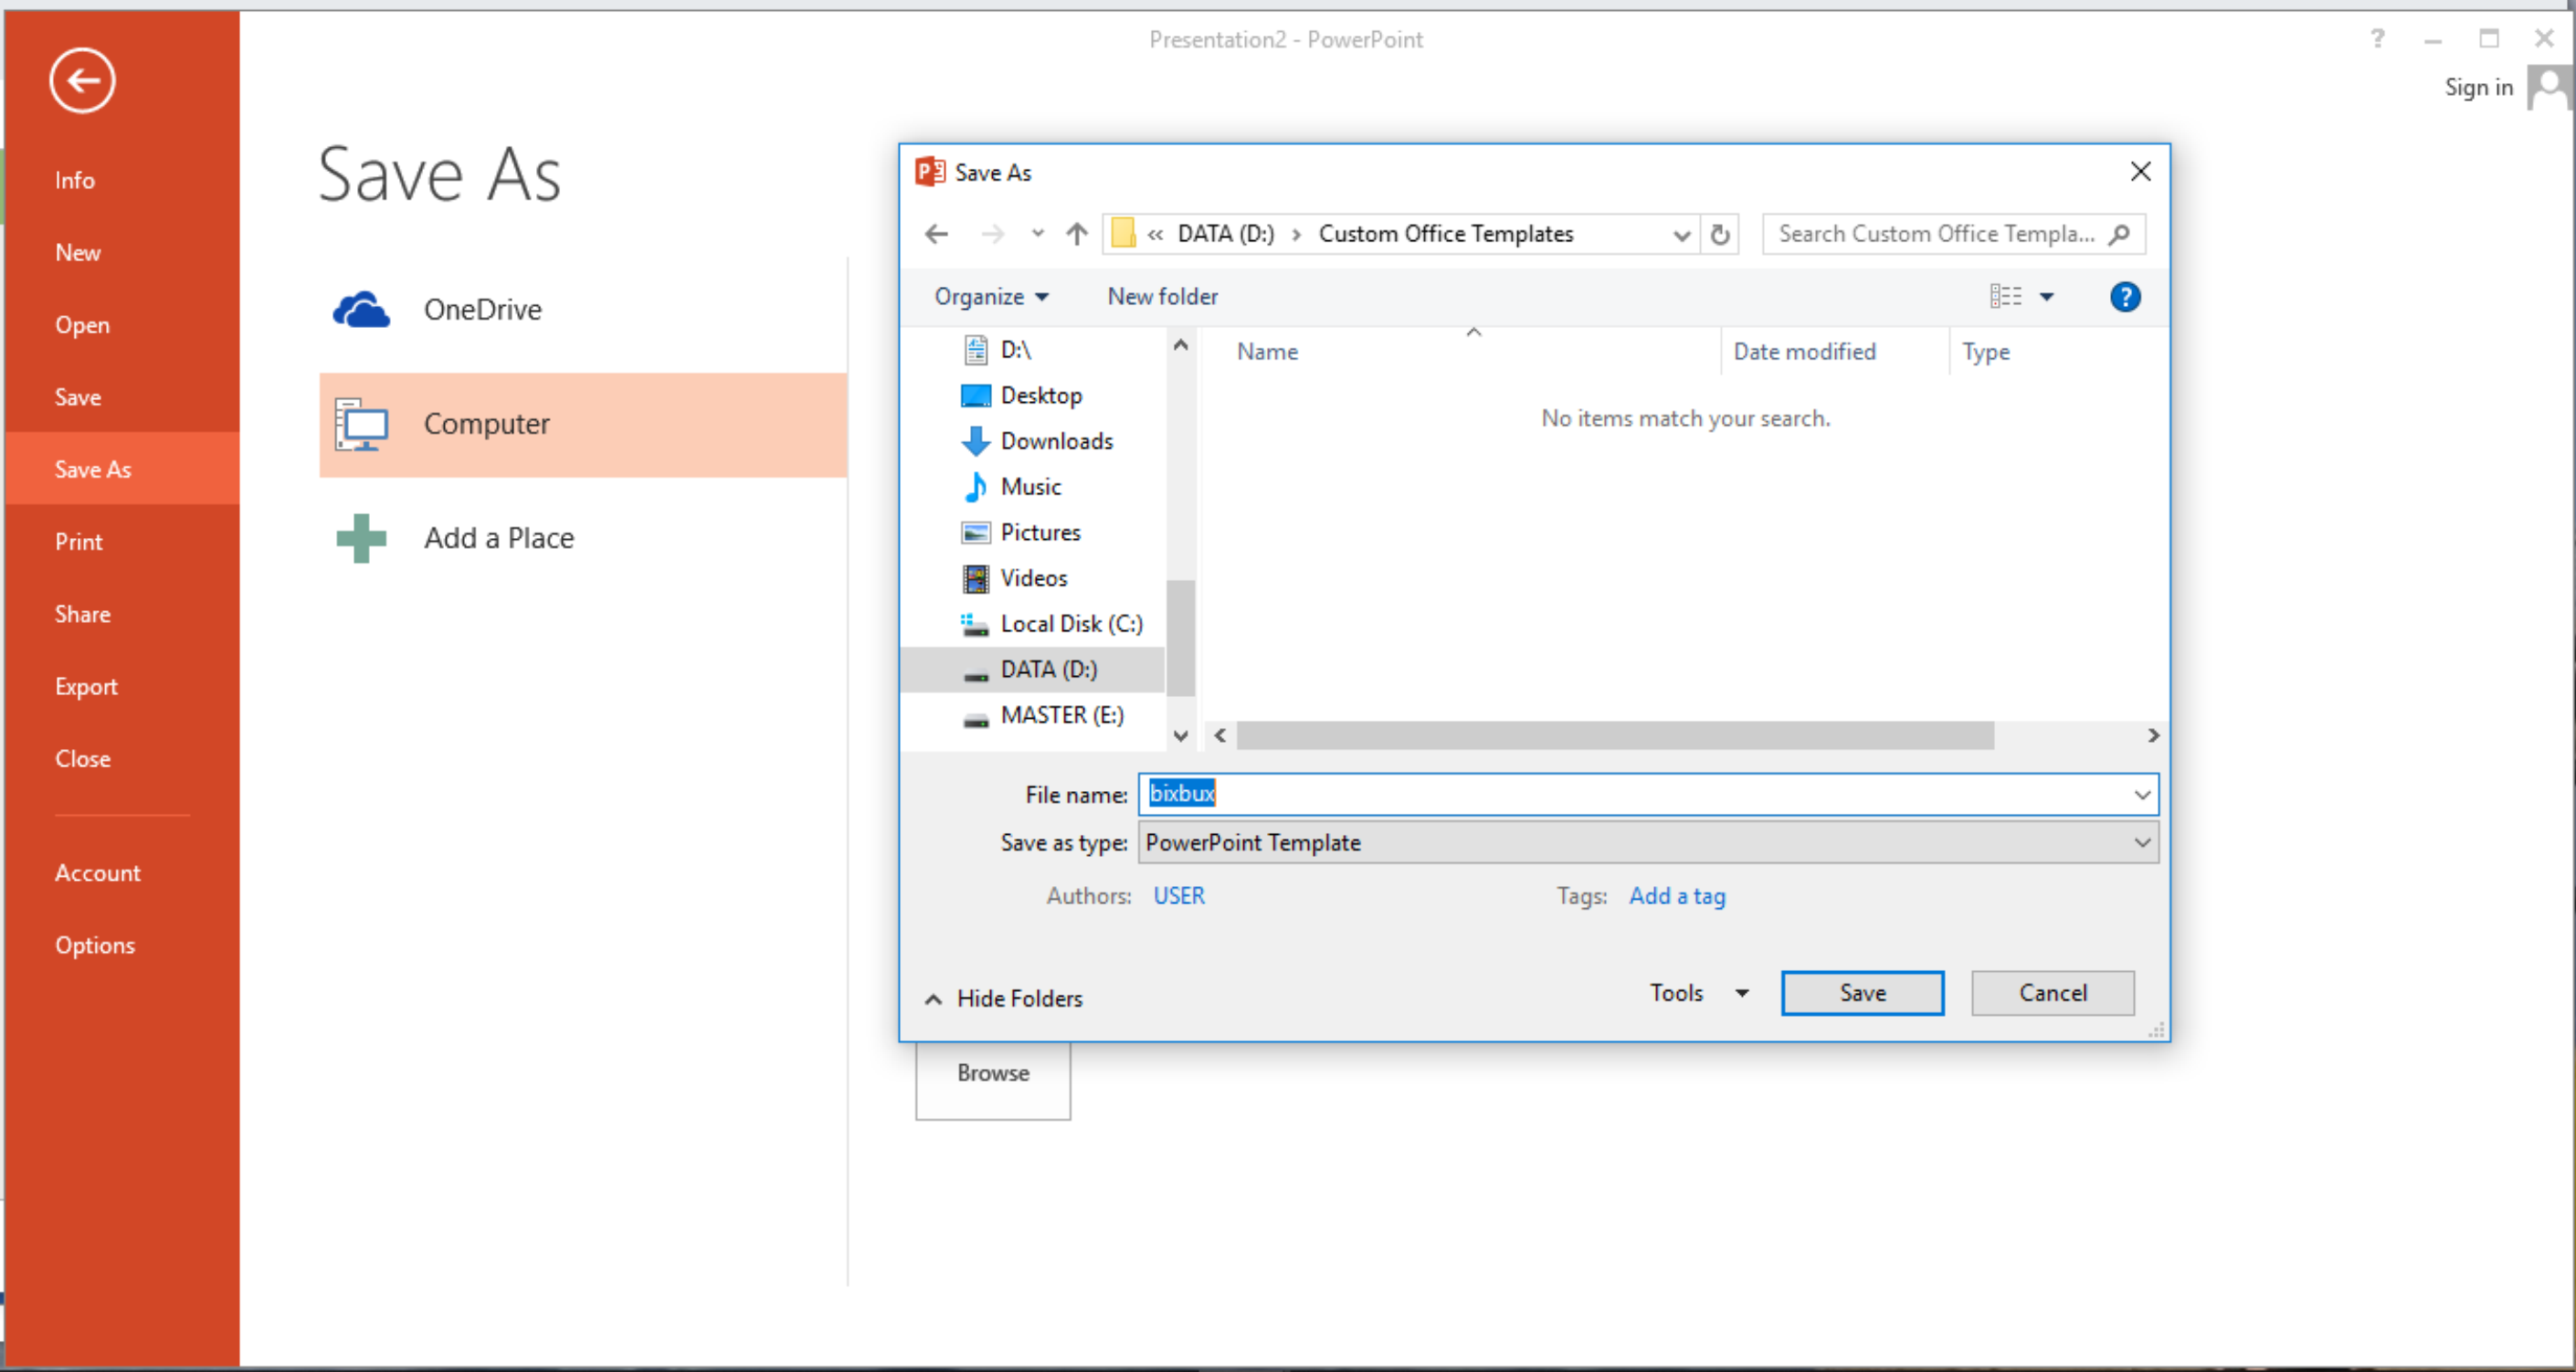Click Save As in the left menu
2576x1372 pixels.
pyautogui.click(x=90, y=469)
